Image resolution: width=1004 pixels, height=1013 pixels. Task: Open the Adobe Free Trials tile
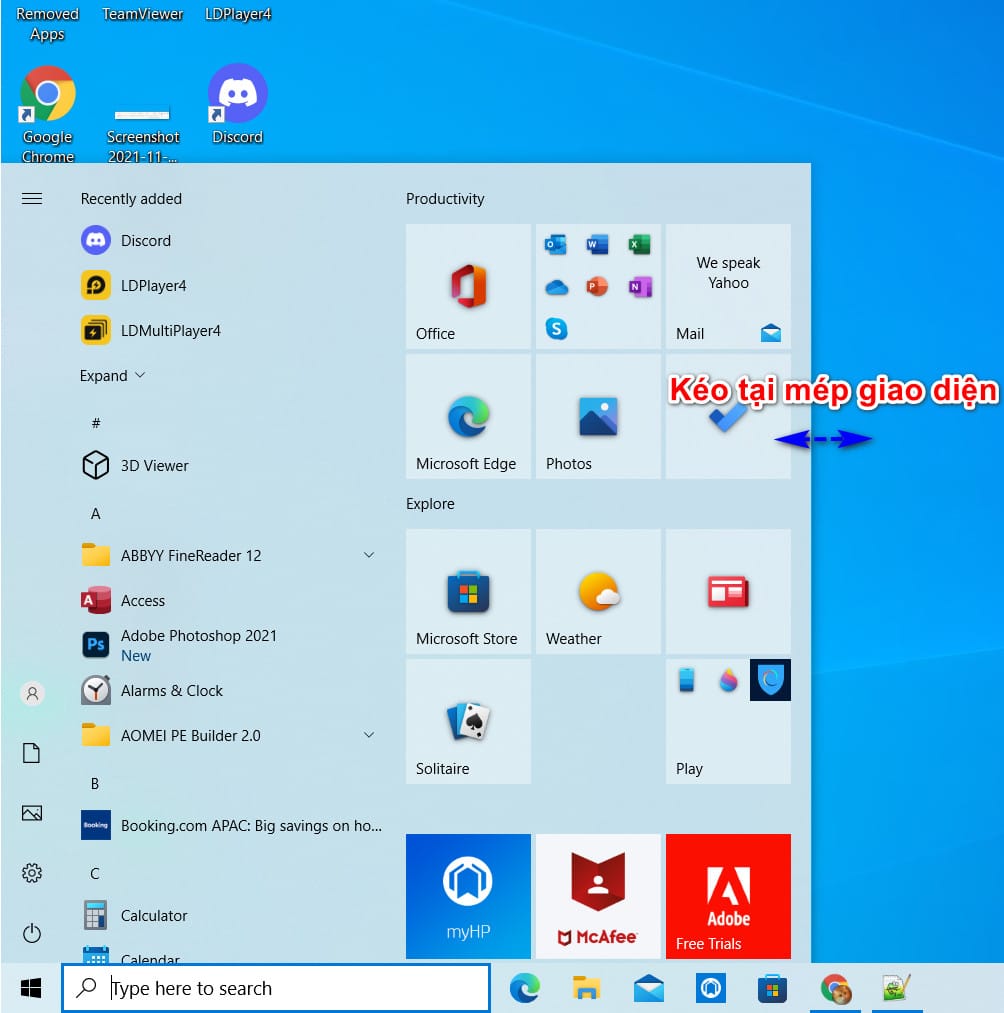coord(727,896)
